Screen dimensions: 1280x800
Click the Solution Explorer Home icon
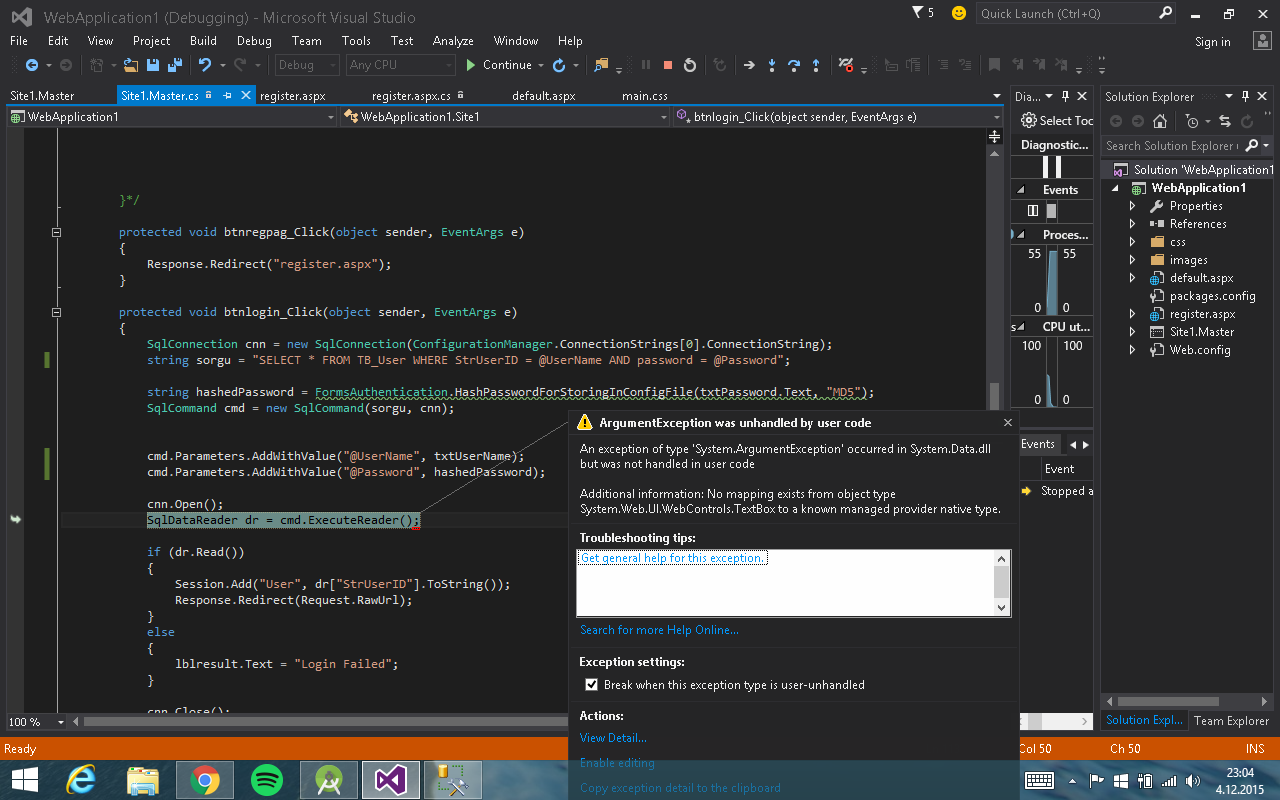coord(1159,121)
